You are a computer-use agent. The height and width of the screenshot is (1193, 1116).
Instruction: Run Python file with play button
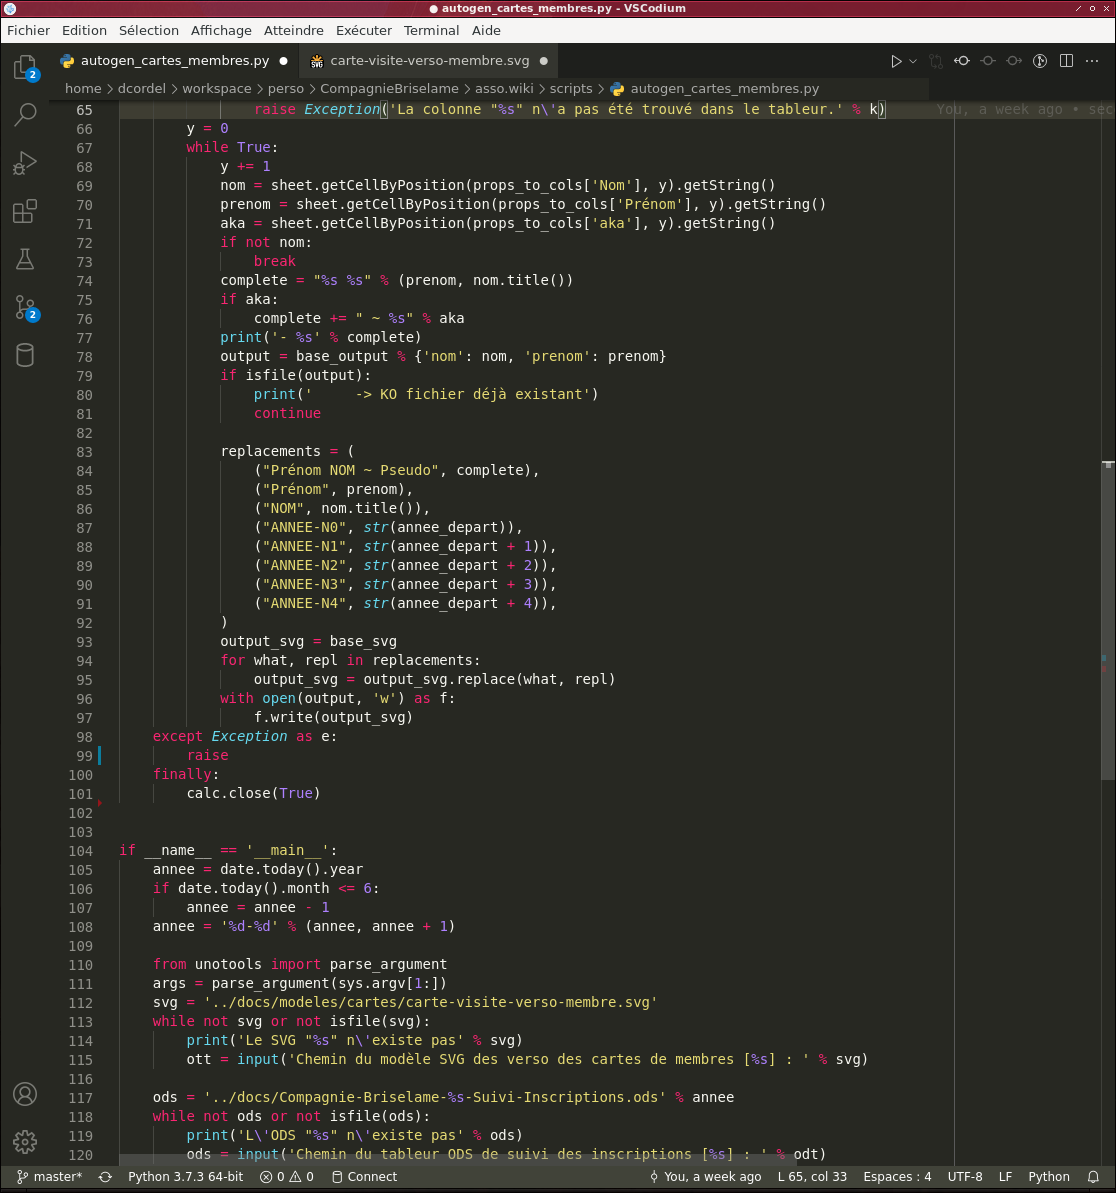tap(896, 61)
